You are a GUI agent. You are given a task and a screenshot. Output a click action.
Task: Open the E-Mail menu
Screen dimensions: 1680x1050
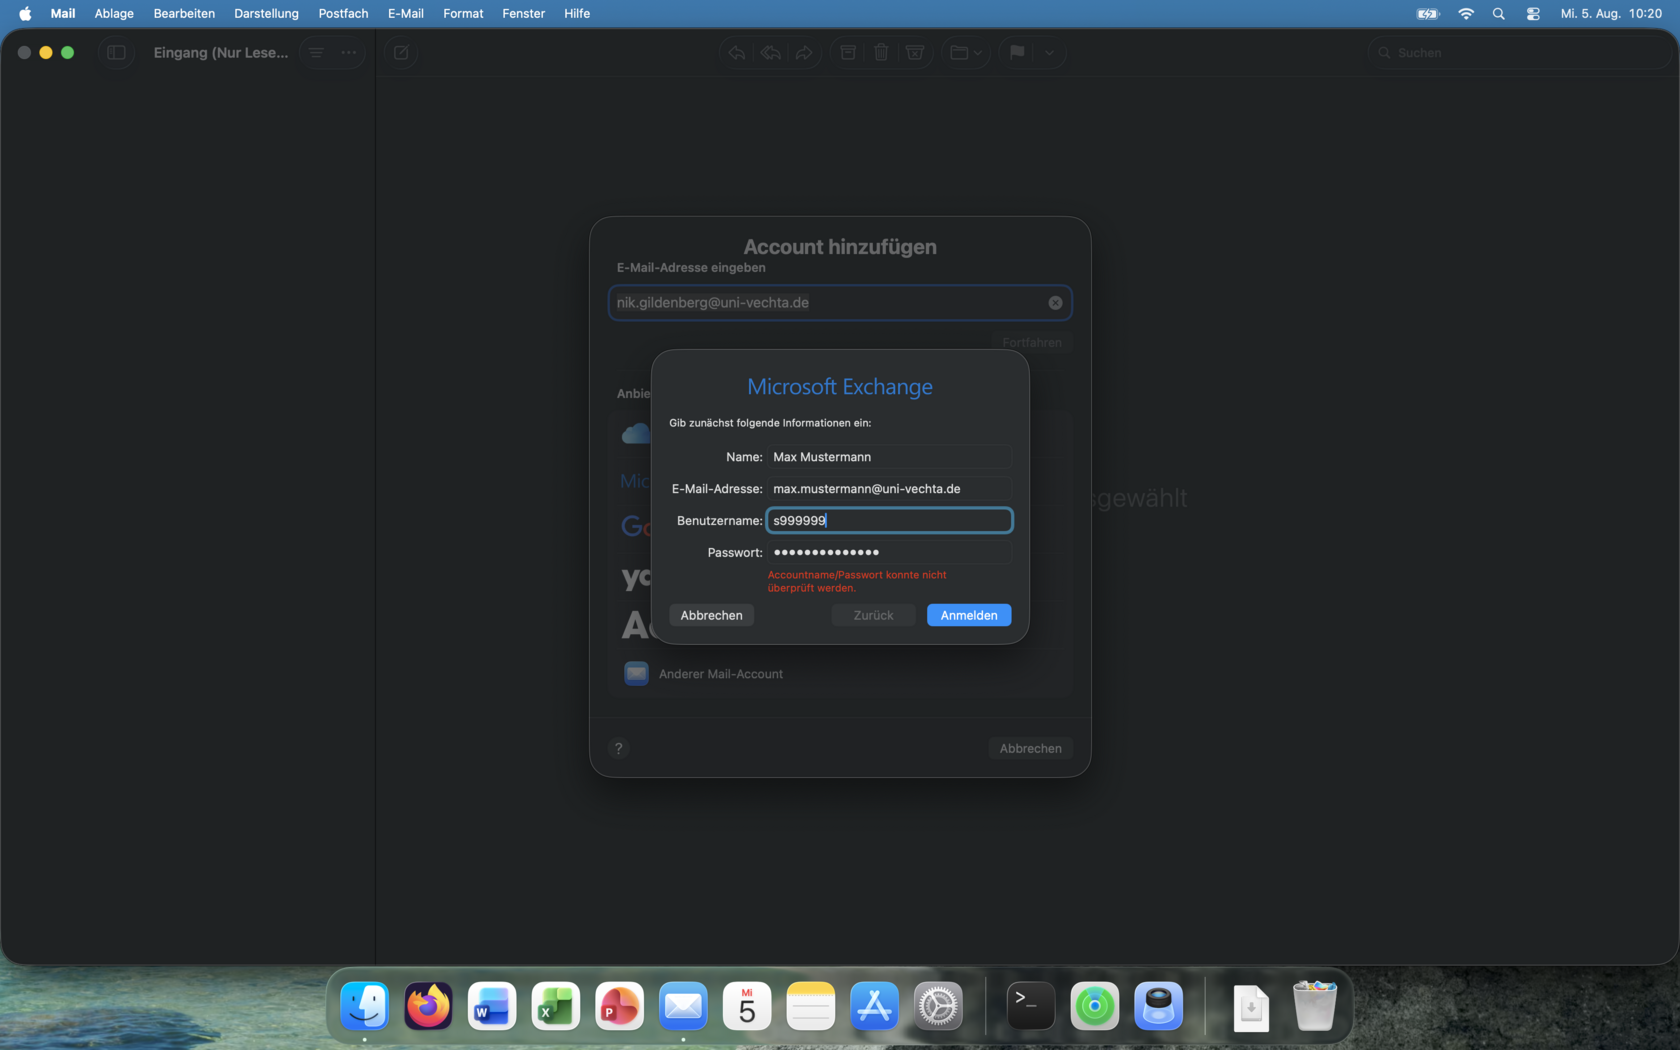[406, 14]
